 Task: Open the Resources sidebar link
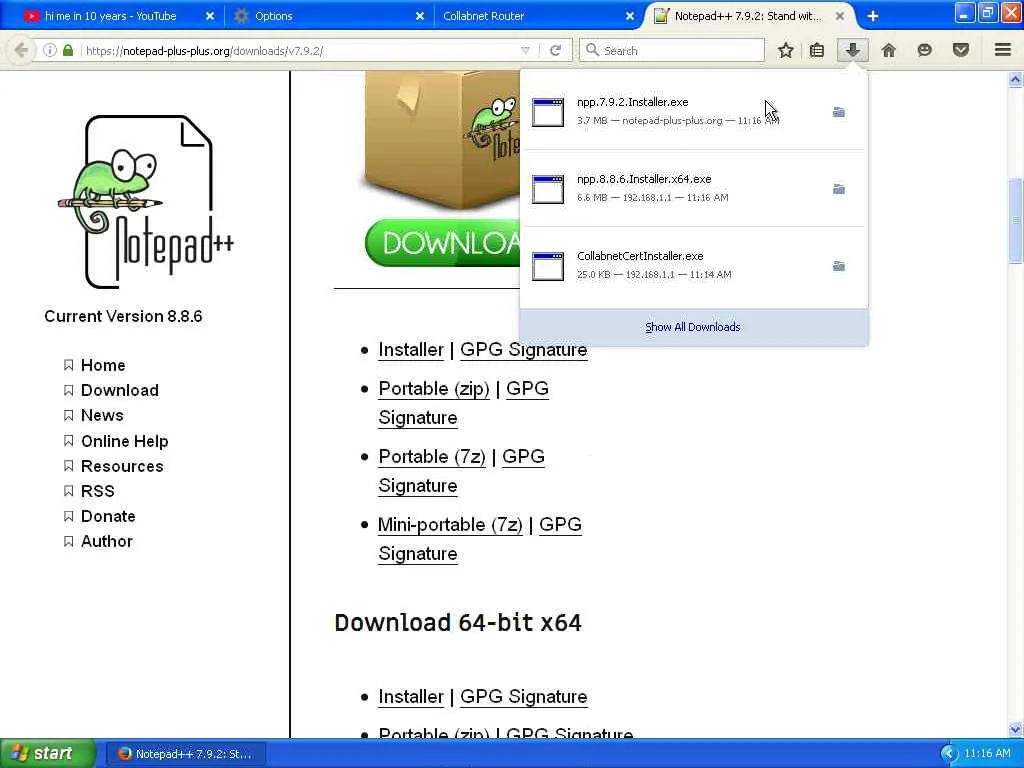pyautogui.click(x=122, y=466)
